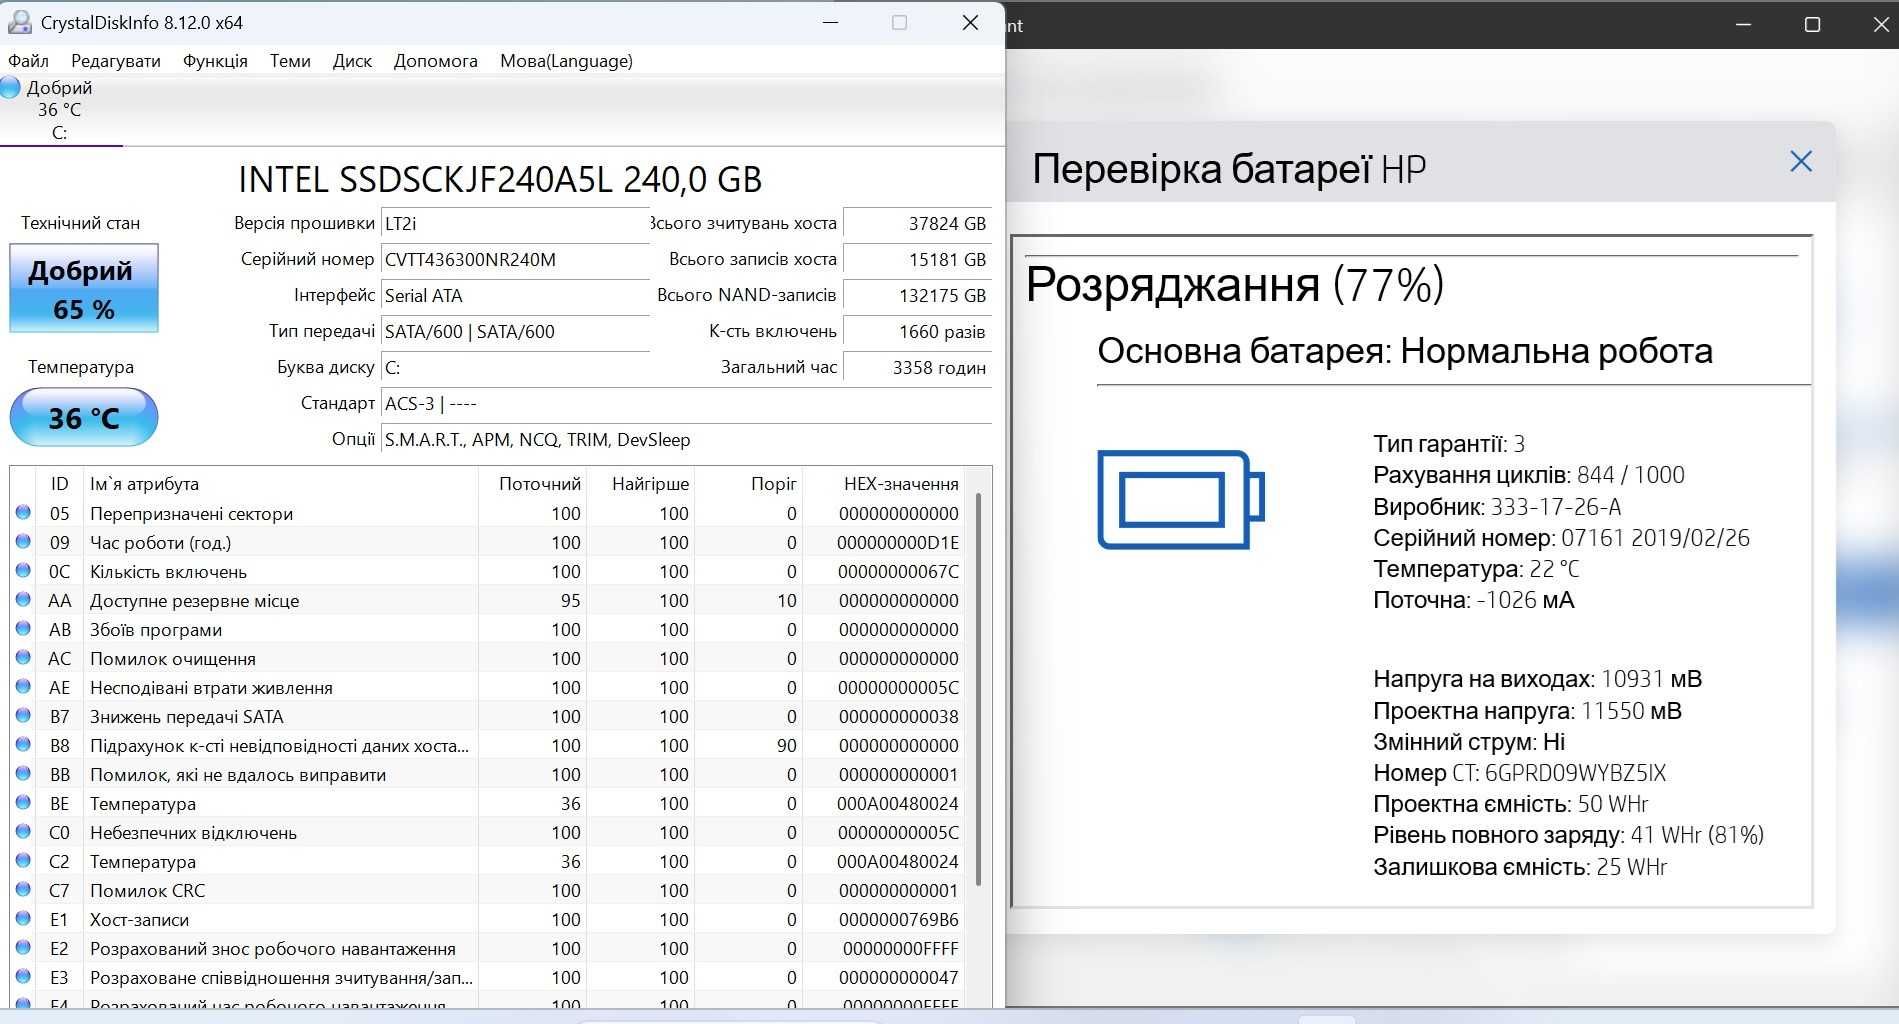
Task: Click Рівень повного заряду: 41 WHr text
Action: point(1568,835)
